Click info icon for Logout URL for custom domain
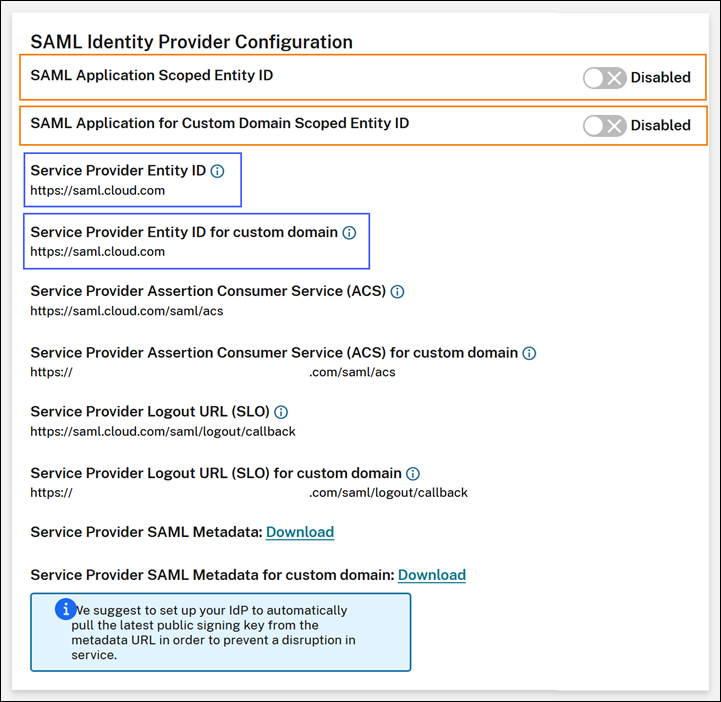Viewport: 721px width, 702px height. click(413, 473)
